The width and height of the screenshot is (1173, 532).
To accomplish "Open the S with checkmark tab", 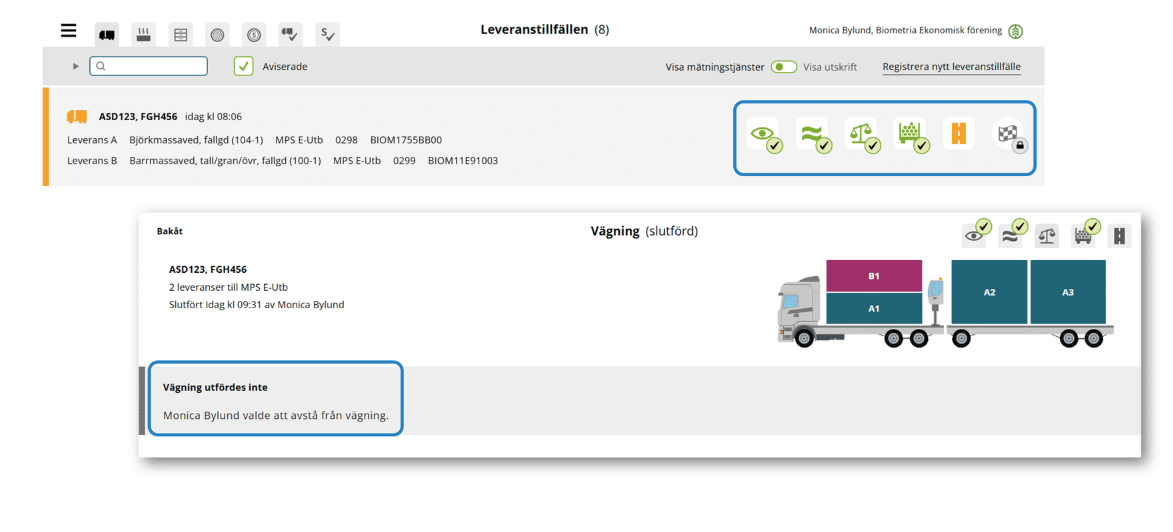I will [x=328, y=34].
